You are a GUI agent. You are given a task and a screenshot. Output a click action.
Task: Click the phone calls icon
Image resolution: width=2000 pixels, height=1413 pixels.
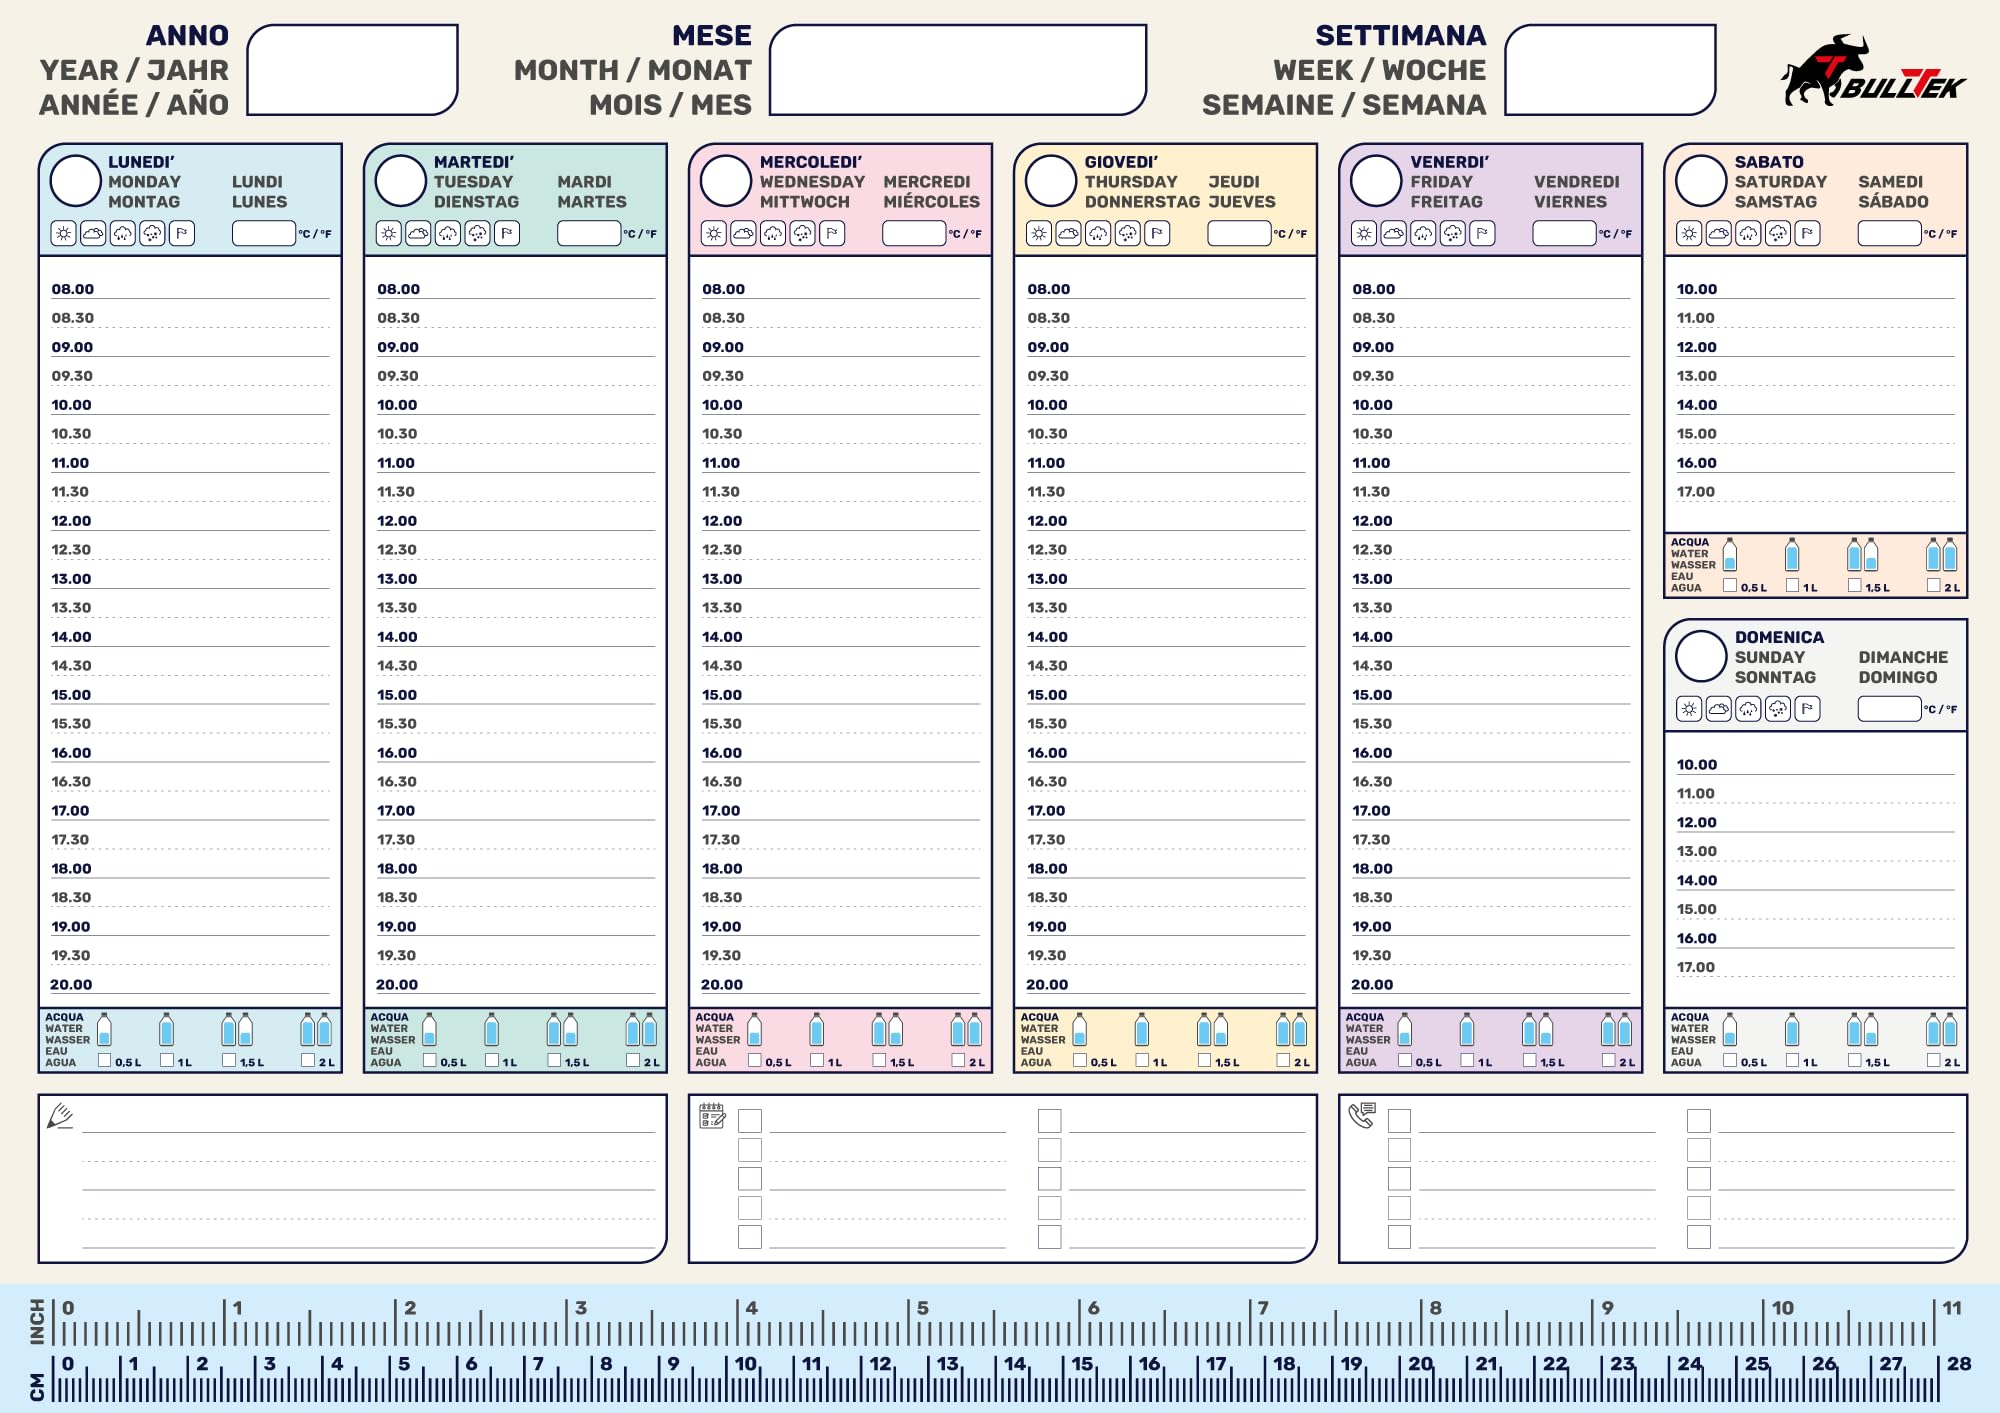click(1362, 1116)
